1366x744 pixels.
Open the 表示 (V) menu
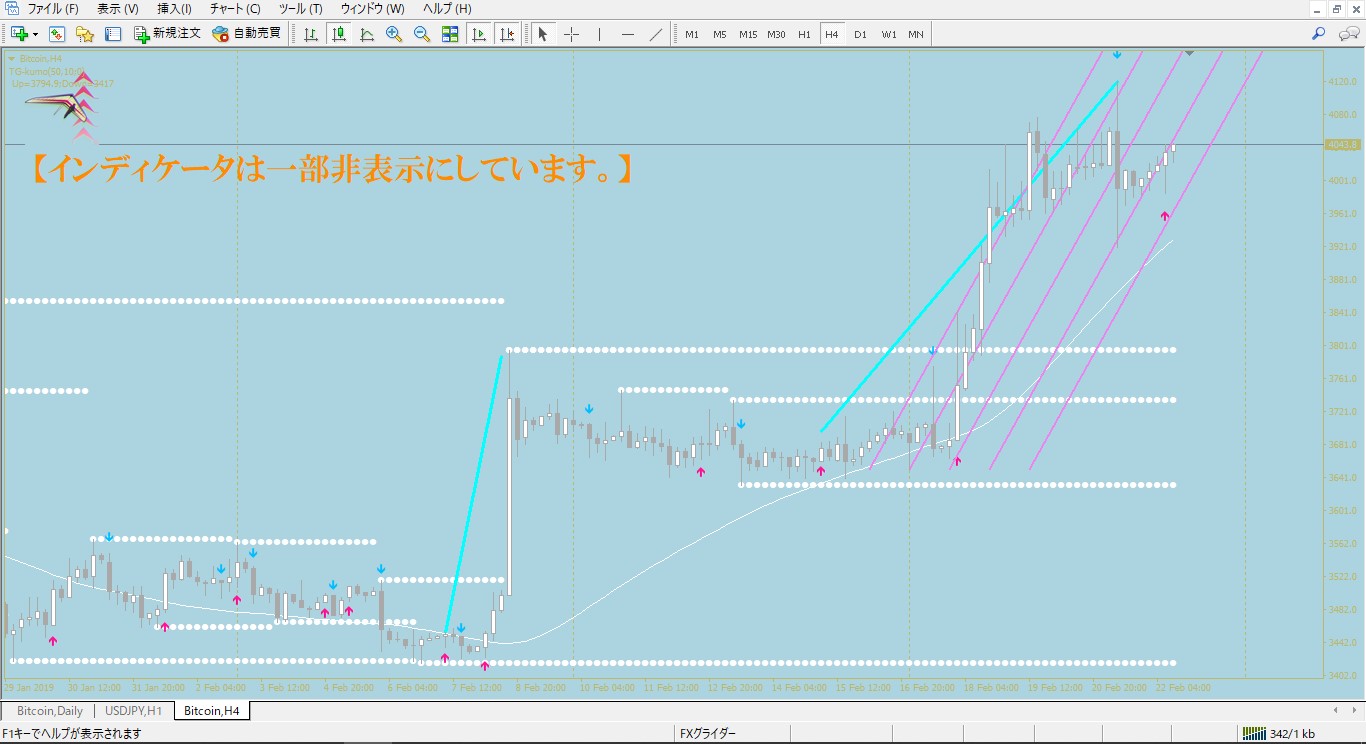point(118,9)
